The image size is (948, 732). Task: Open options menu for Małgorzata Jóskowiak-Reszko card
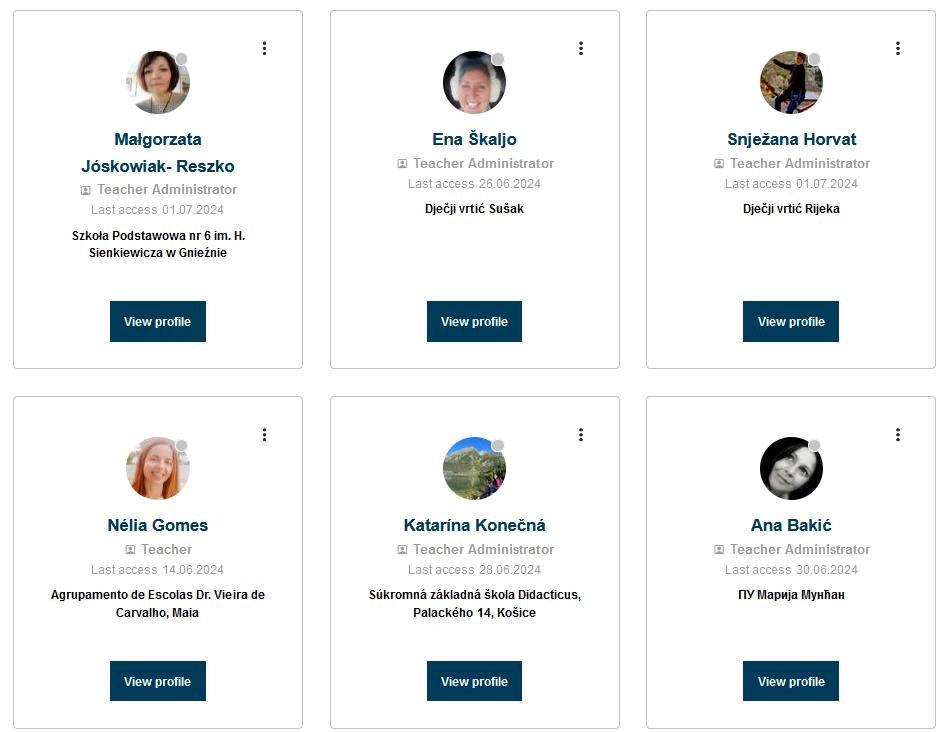click(x=264, y=48)
